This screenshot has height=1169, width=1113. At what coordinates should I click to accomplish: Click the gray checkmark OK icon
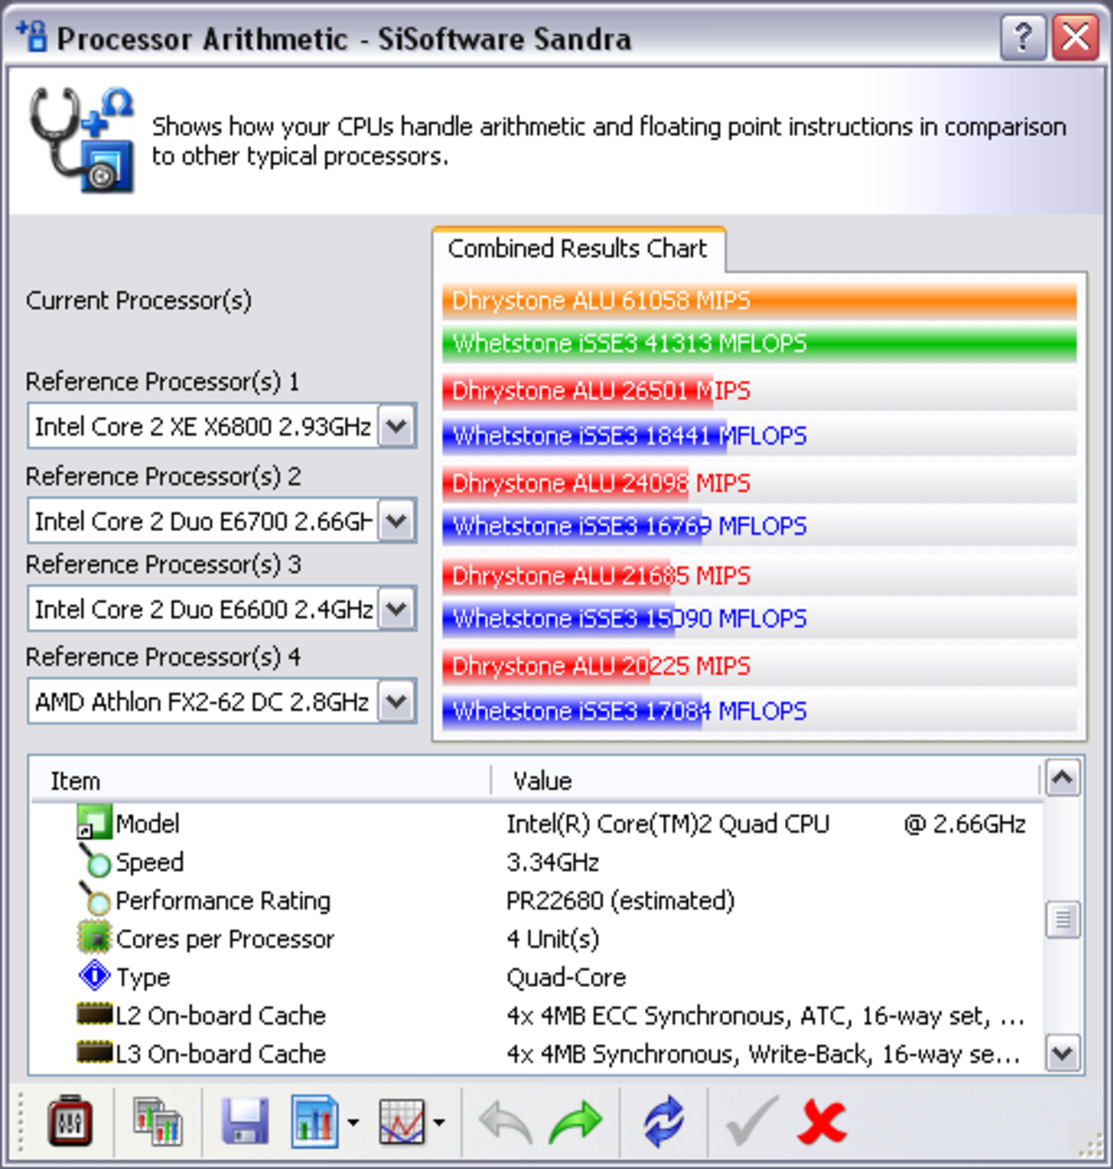(752, 1121)
